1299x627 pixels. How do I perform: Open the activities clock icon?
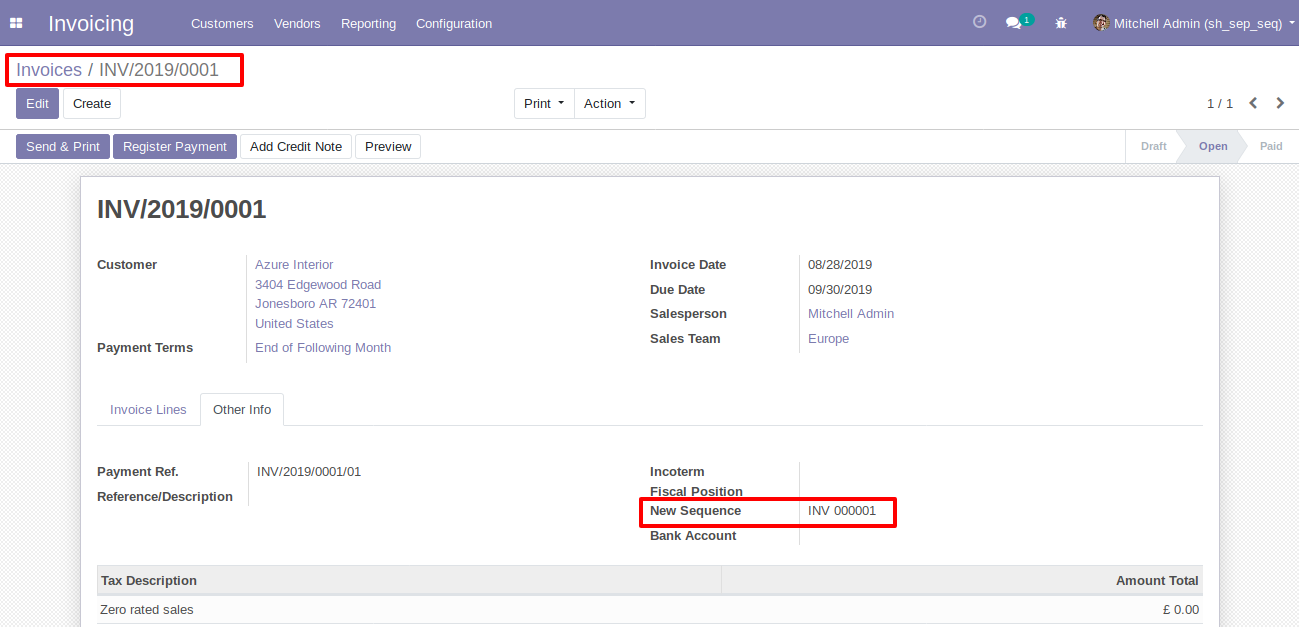(979, 22)
